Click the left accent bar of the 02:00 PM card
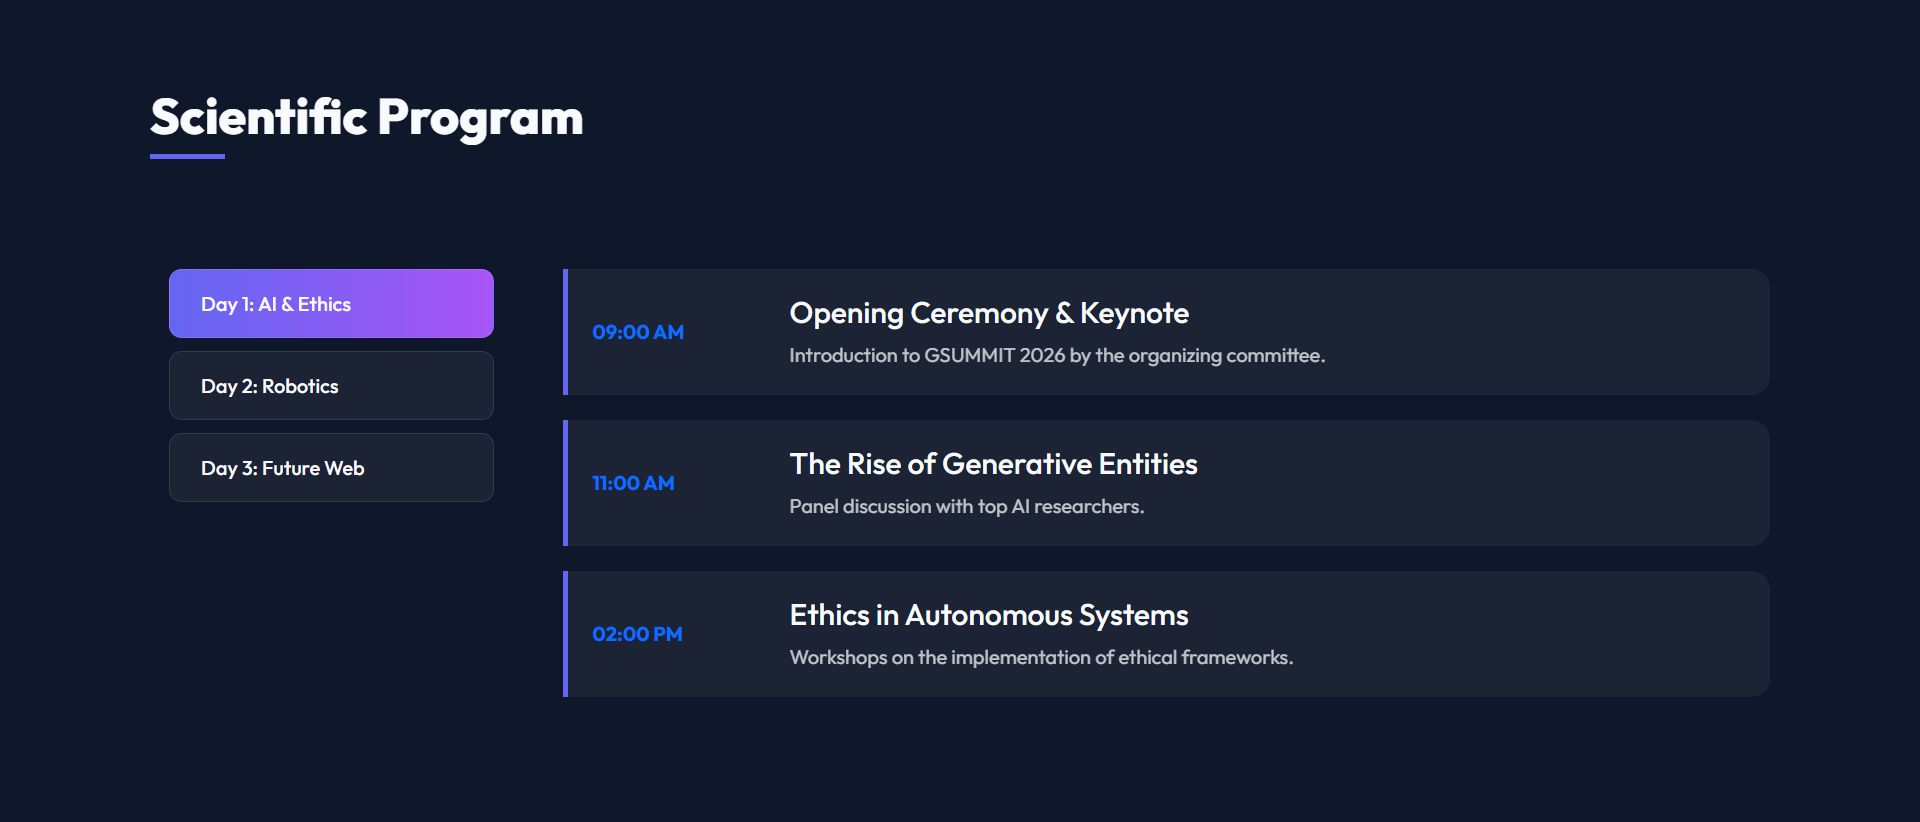The image size is (1920, 822). click(x=566, y=634)
